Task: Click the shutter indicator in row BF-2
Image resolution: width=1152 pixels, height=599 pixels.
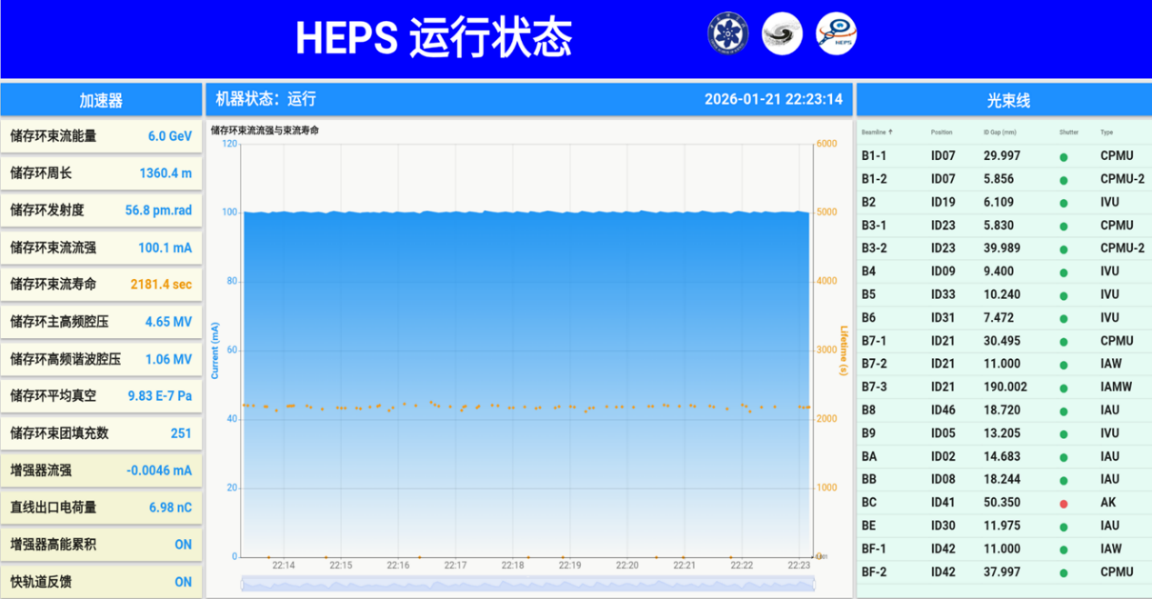Action: (x=1064, y=573)
